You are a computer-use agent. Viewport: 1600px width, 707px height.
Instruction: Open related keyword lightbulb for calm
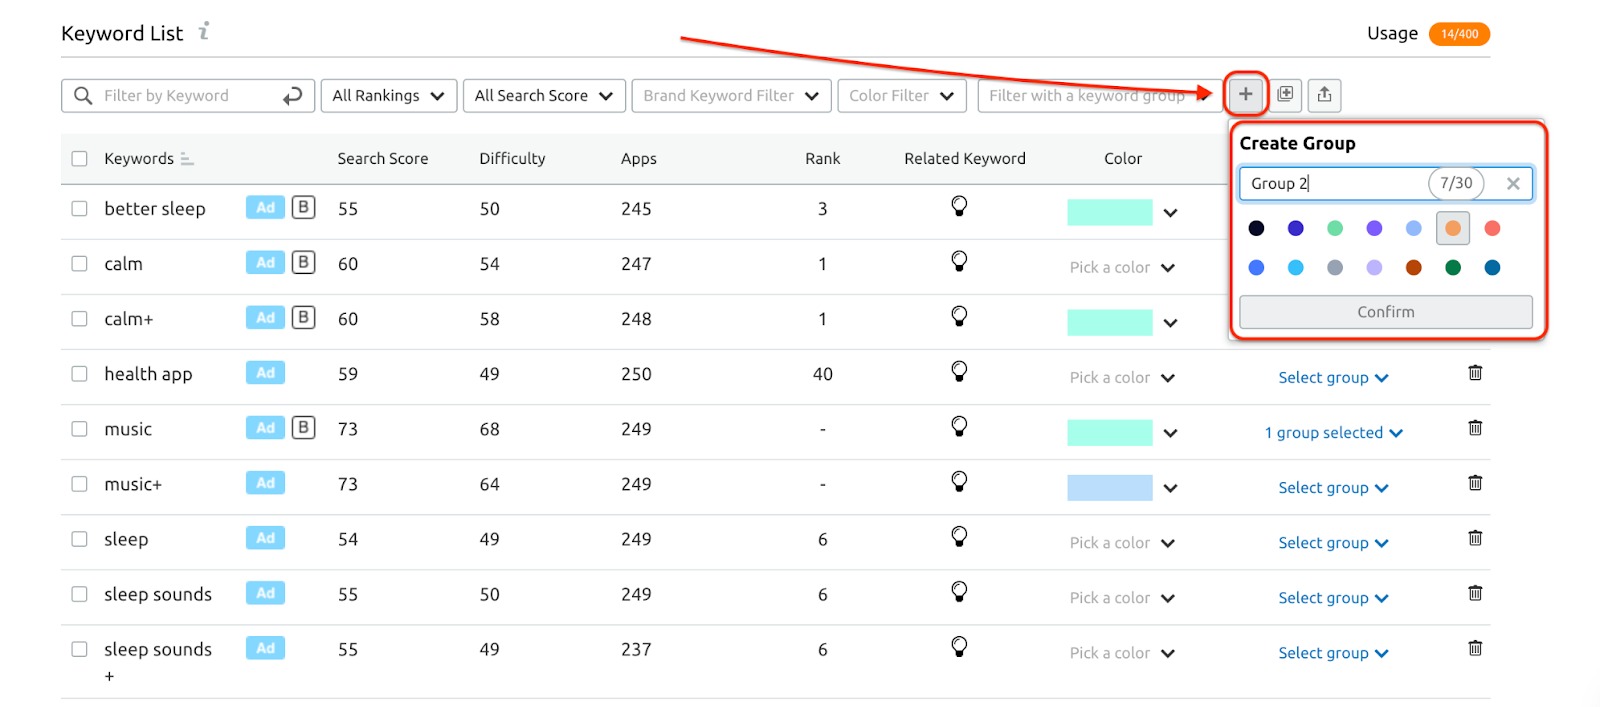coord(959,262)
